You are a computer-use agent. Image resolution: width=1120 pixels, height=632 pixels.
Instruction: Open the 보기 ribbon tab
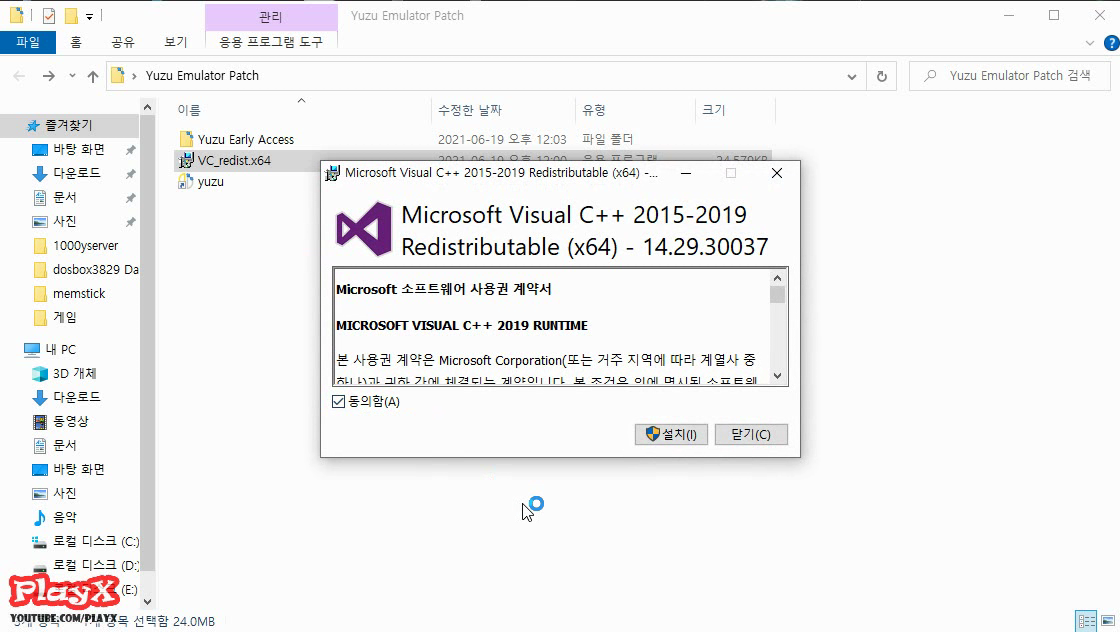point(175,42)
